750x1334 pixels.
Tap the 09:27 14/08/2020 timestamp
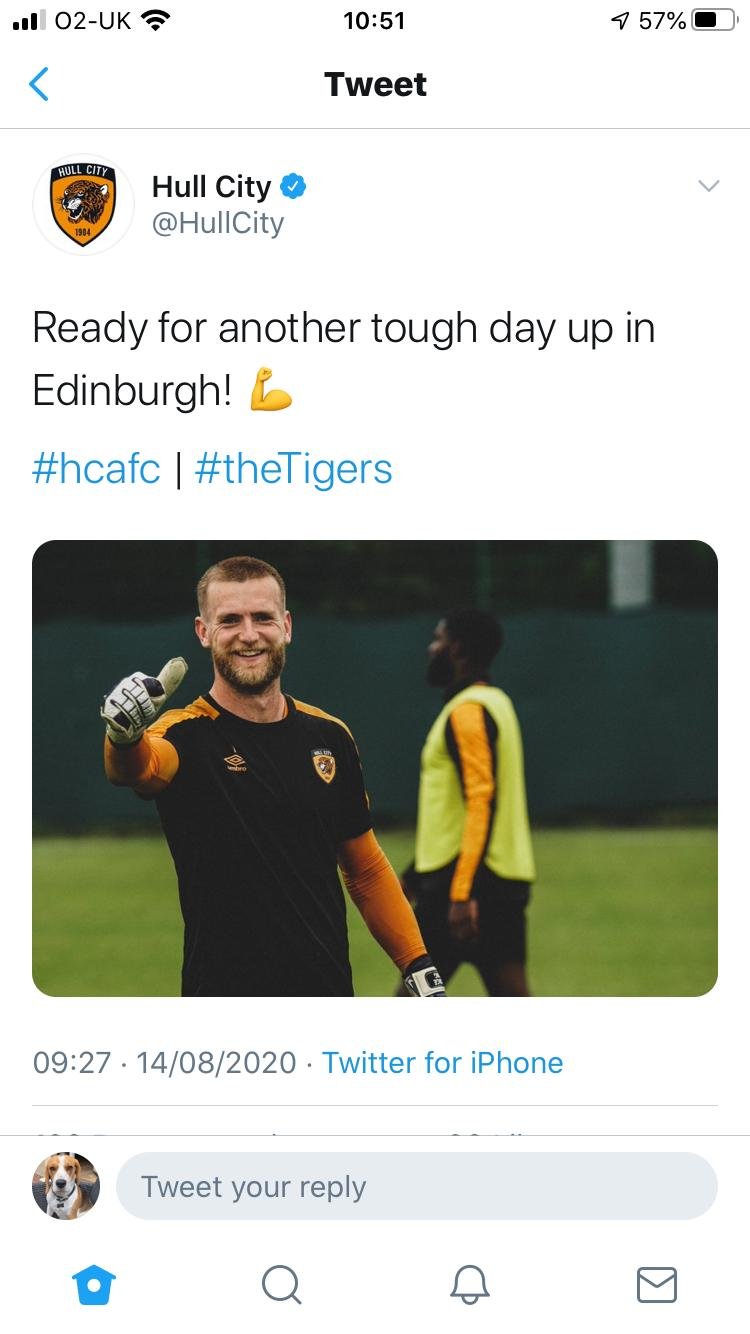(165, 1062)
